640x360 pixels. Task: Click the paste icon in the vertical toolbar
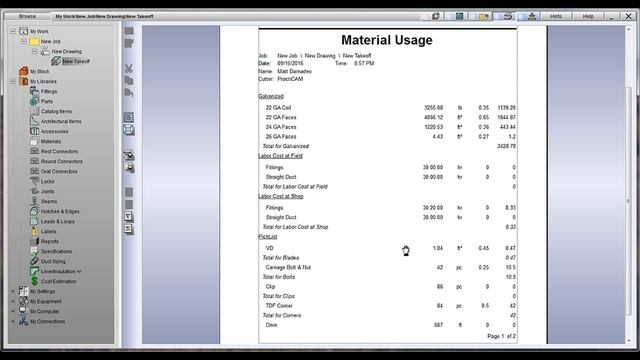[x=129, y=93]
